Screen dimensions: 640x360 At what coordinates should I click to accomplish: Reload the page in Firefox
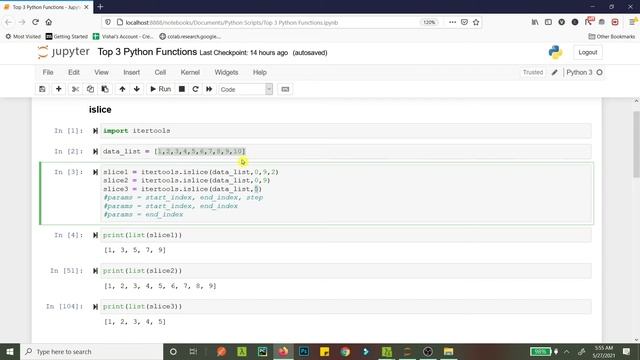36,22
